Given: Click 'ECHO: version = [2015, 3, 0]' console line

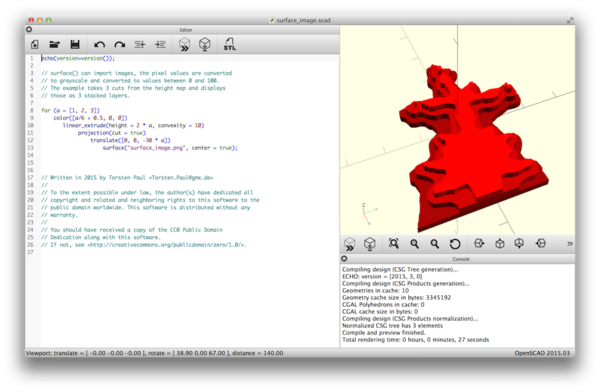Looking at the screenshot, I should (382, 276).
